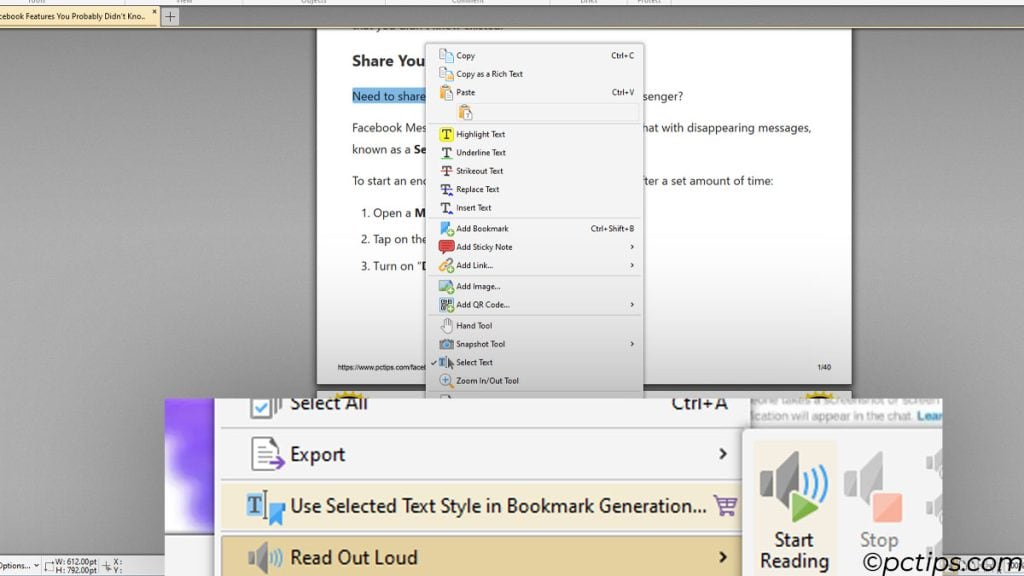Expand the Add Link submenu
1024x576 pixels.
(x=472, y=265)
